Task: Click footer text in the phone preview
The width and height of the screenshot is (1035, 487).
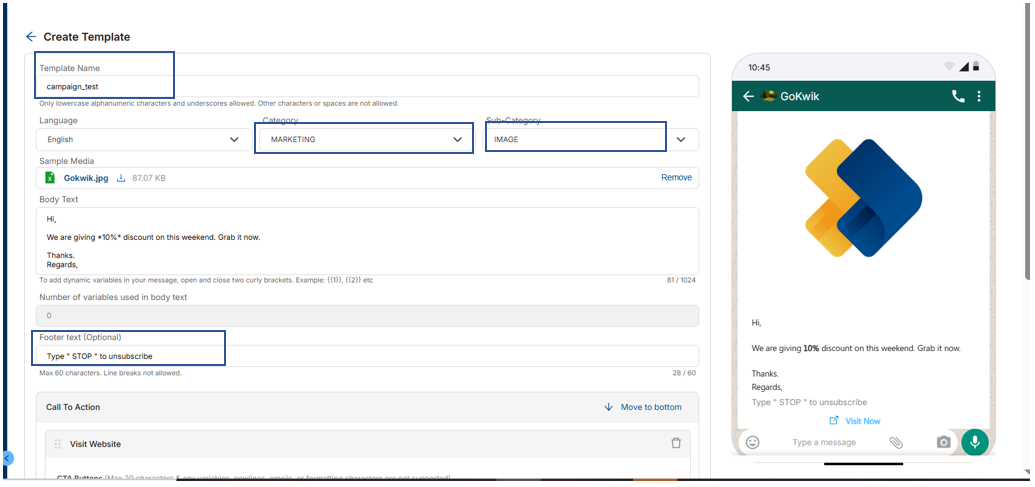Action: [x=809, y=402]
